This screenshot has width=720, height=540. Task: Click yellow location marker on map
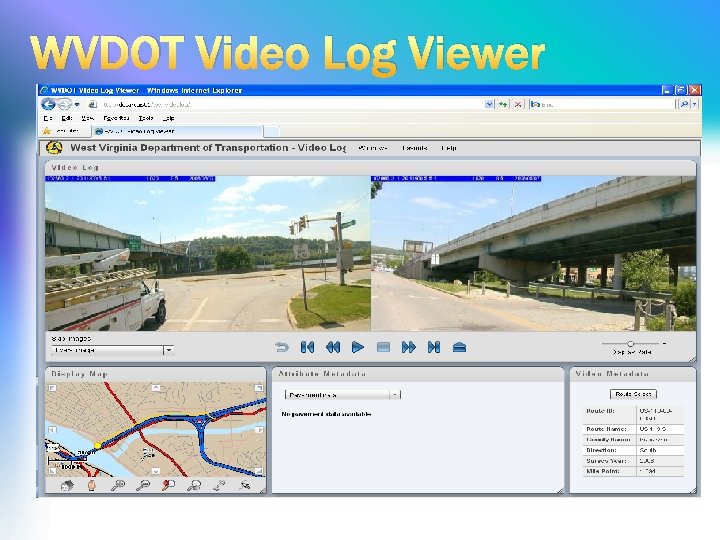click(x=98, y=445)
